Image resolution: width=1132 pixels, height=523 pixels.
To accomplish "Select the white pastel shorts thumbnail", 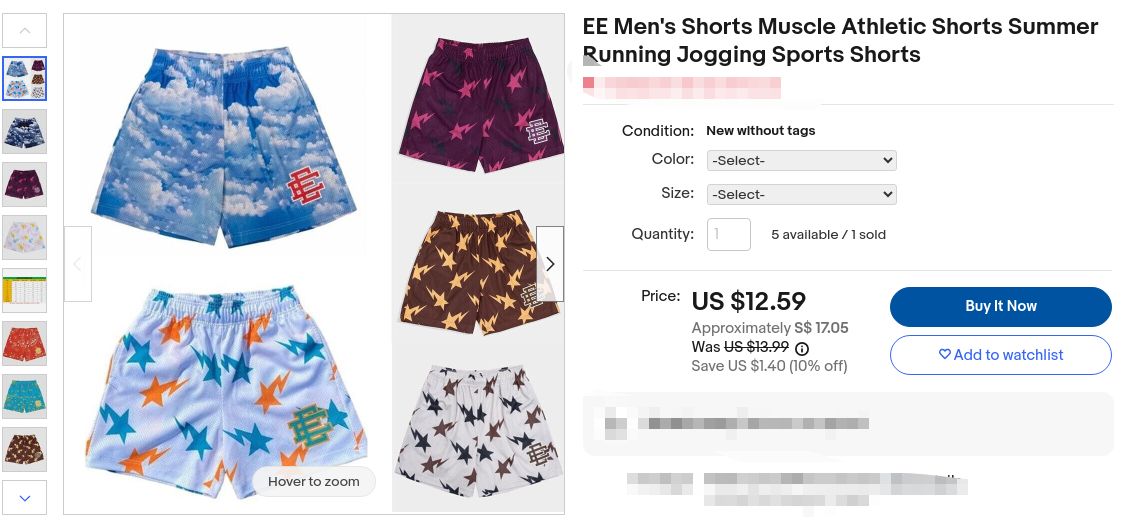I will [x=25, y=237].
